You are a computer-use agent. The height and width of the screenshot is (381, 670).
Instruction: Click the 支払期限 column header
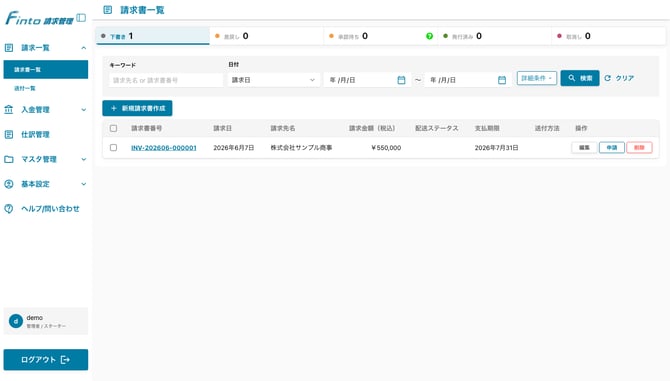click(487, 128)
